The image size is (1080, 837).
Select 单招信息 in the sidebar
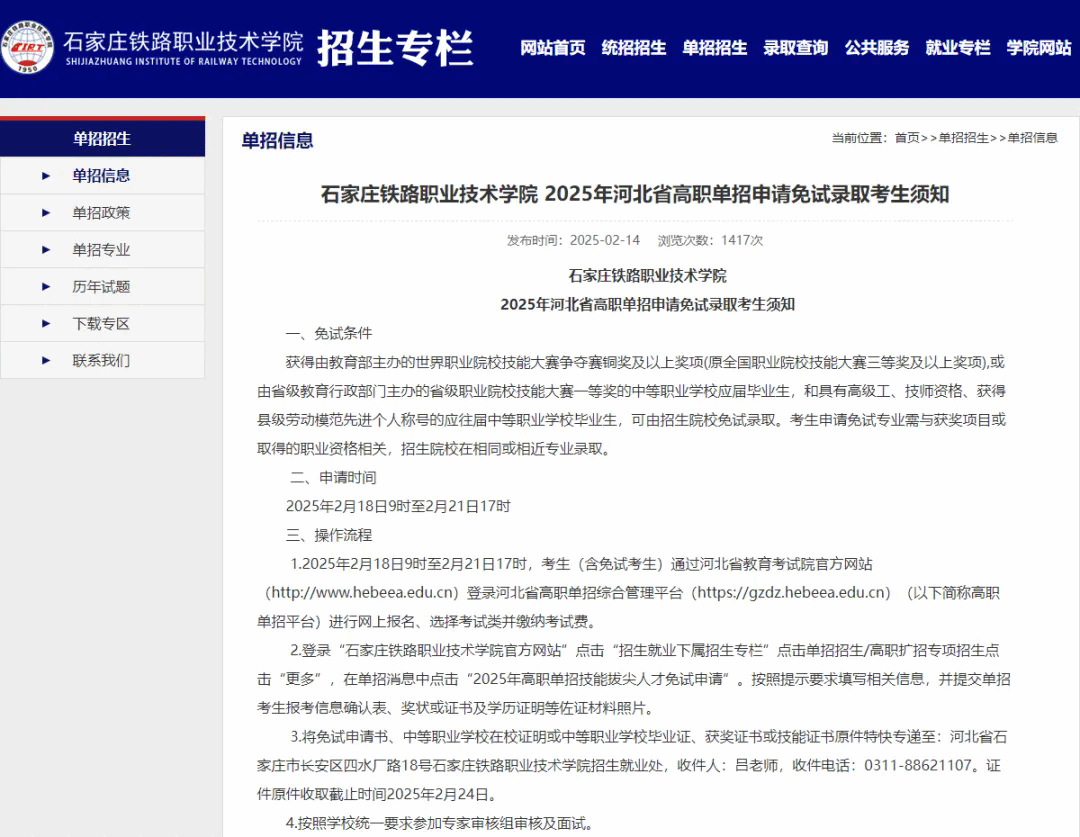101,176
